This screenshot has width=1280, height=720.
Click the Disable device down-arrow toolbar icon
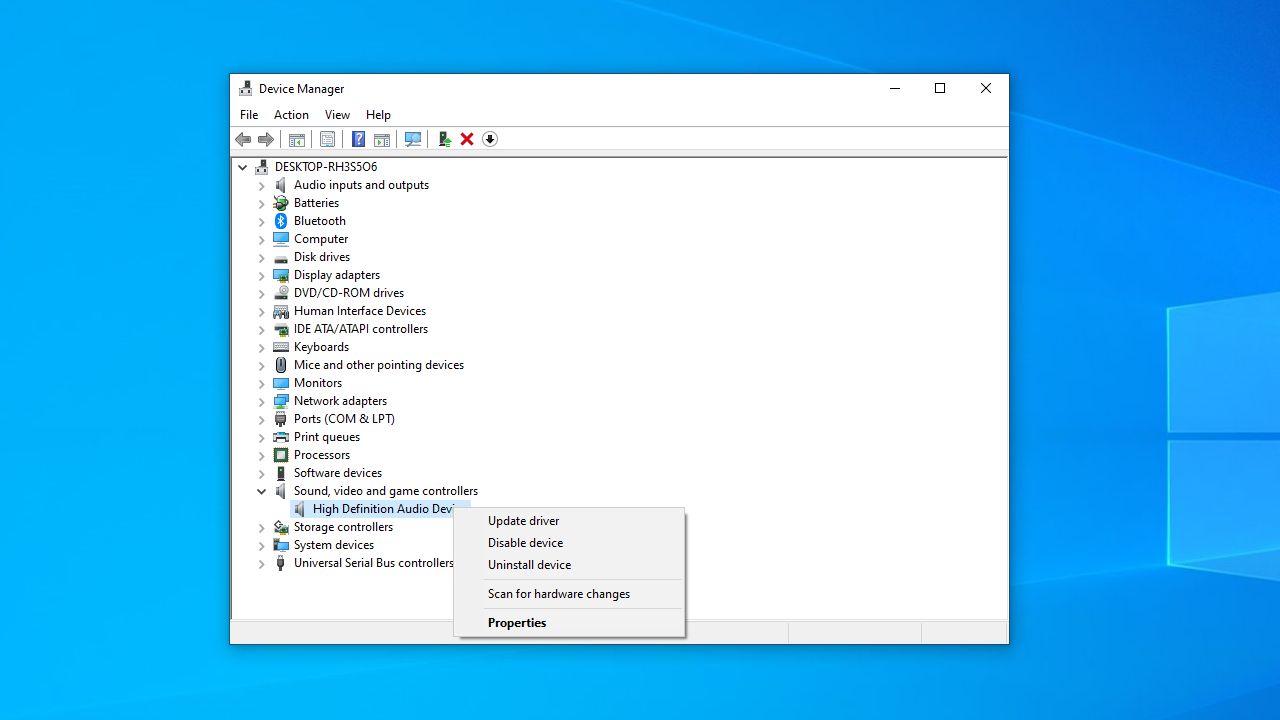tap(490, 139)
